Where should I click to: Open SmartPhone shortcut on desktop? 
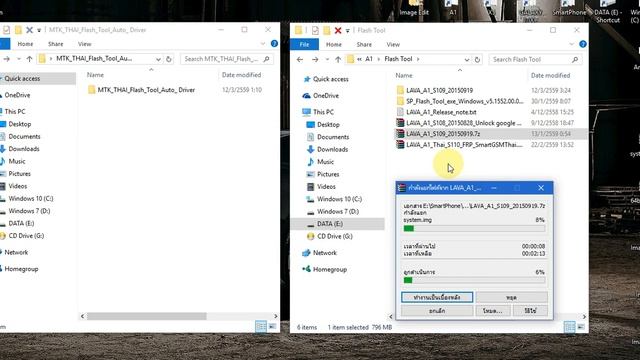[x=569, y=9]
